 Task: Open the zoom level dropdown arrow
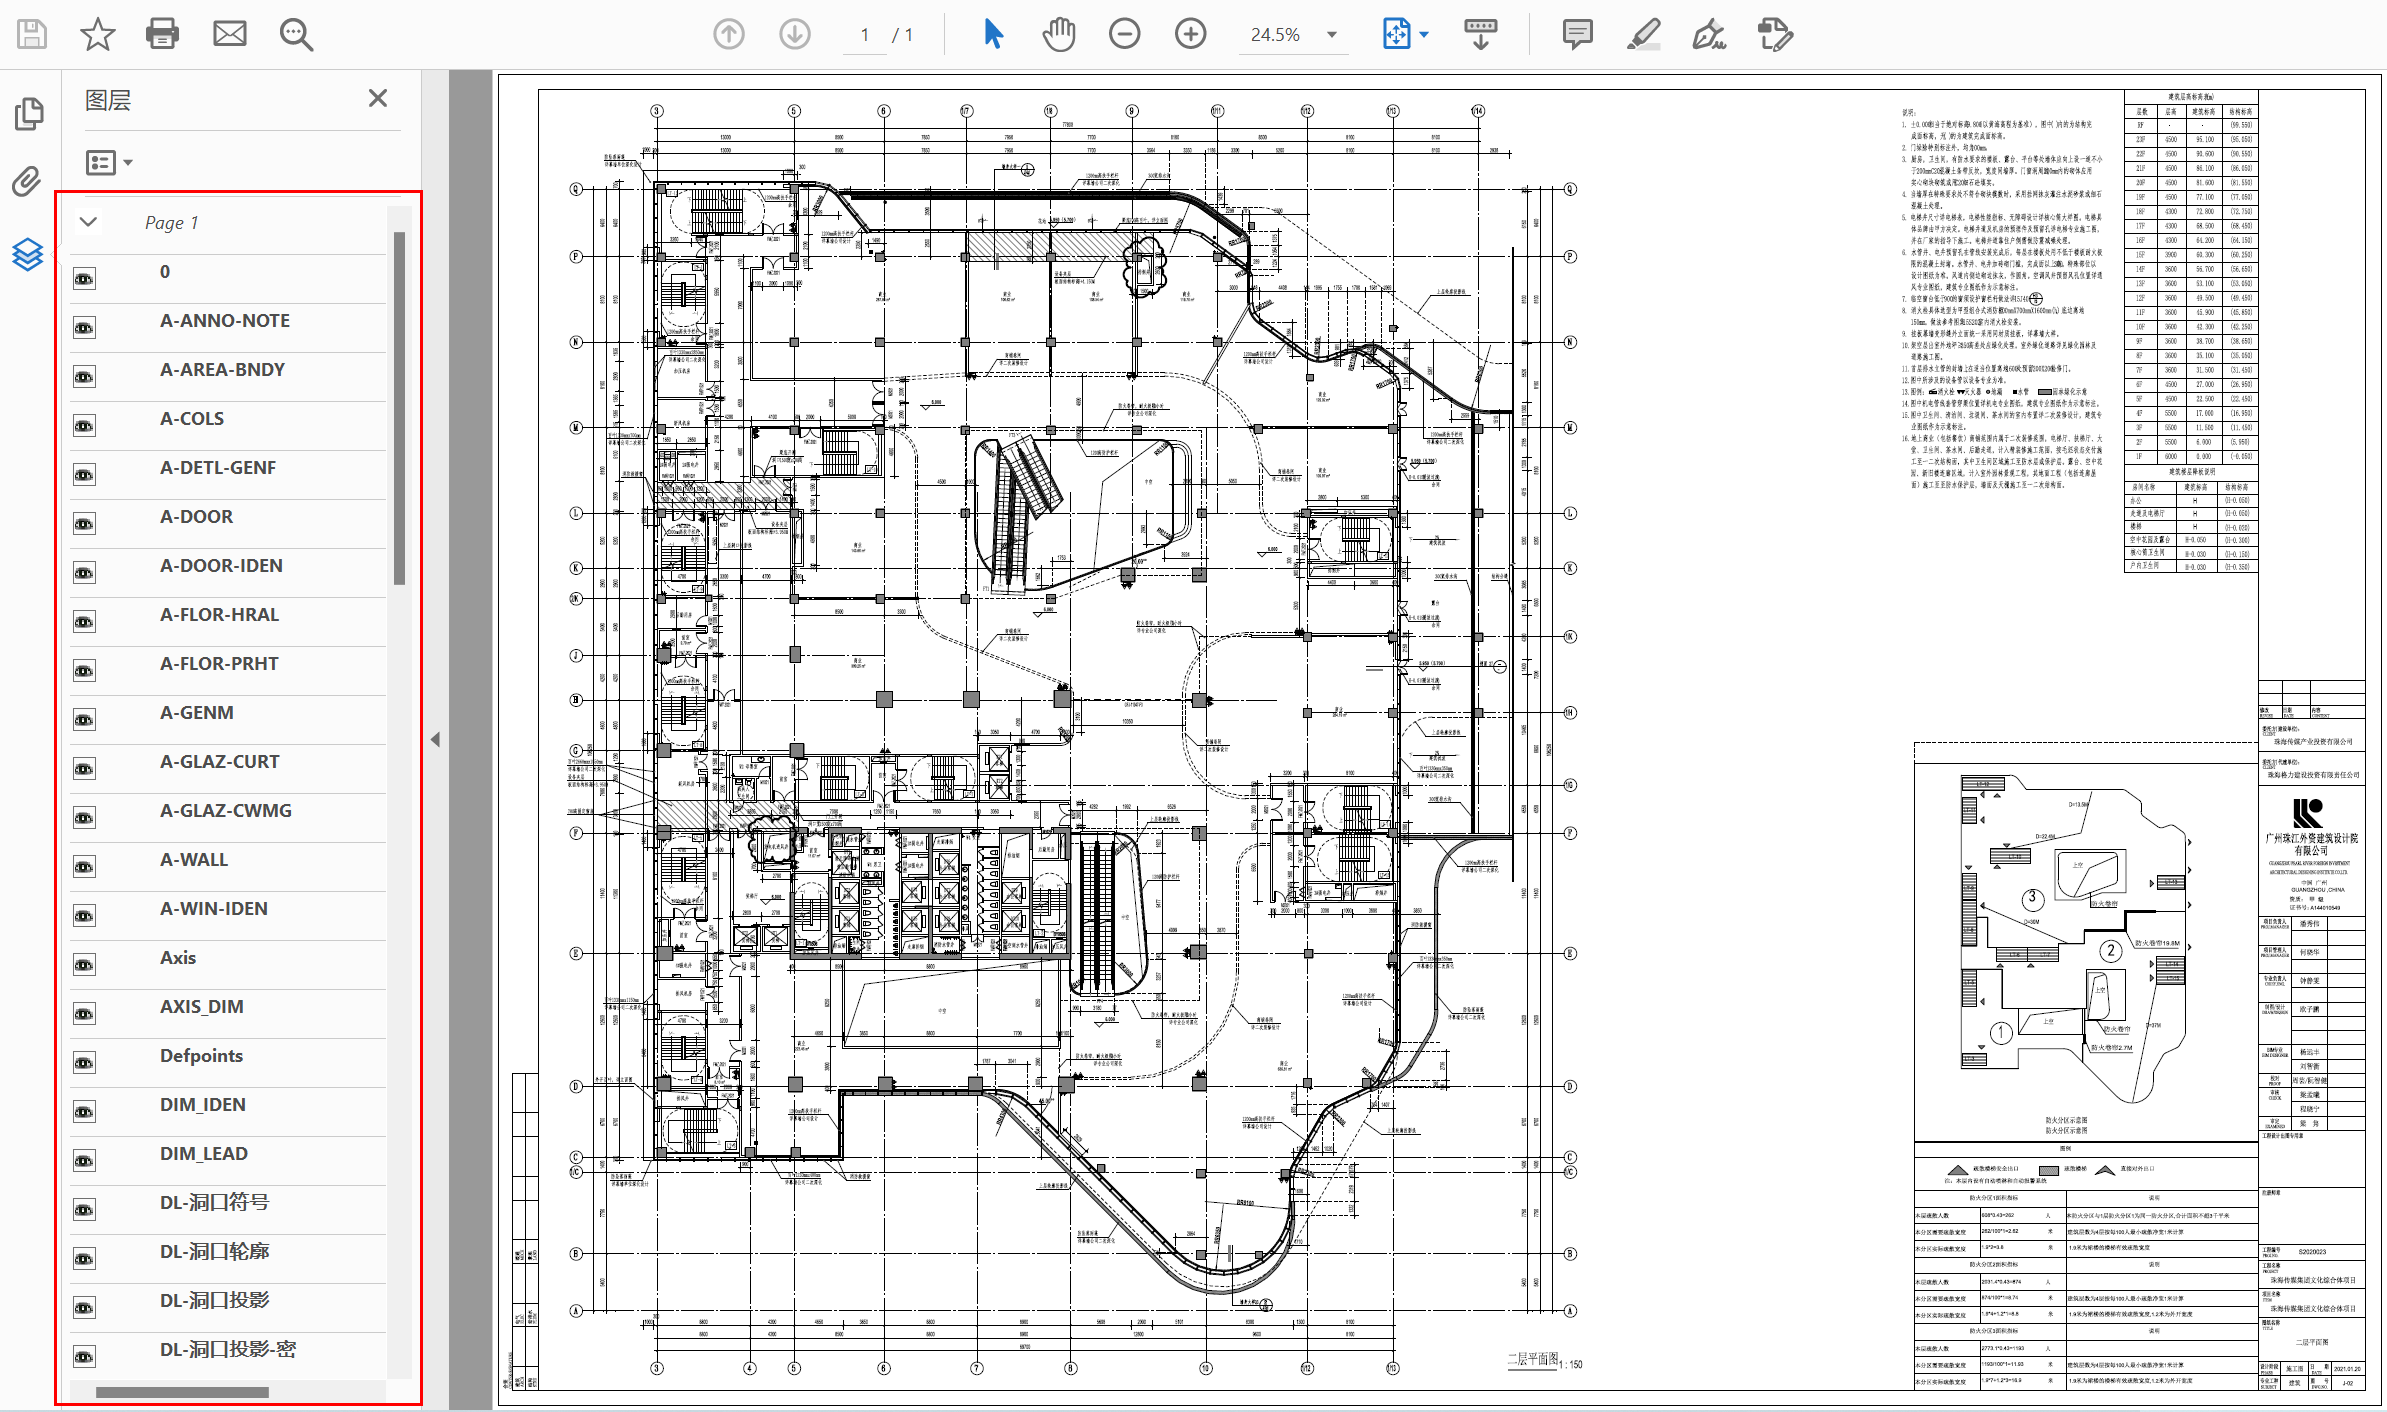tap(1331, 34)
